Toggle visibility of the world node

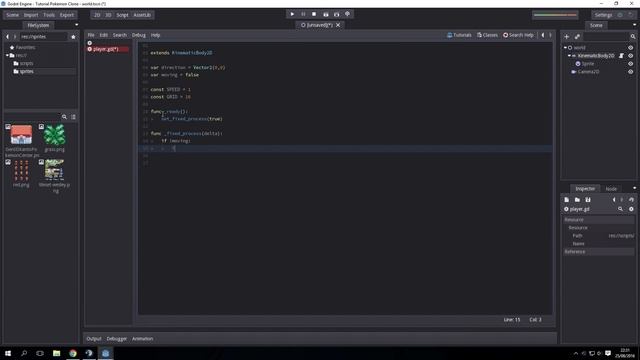tap(631, 48)
